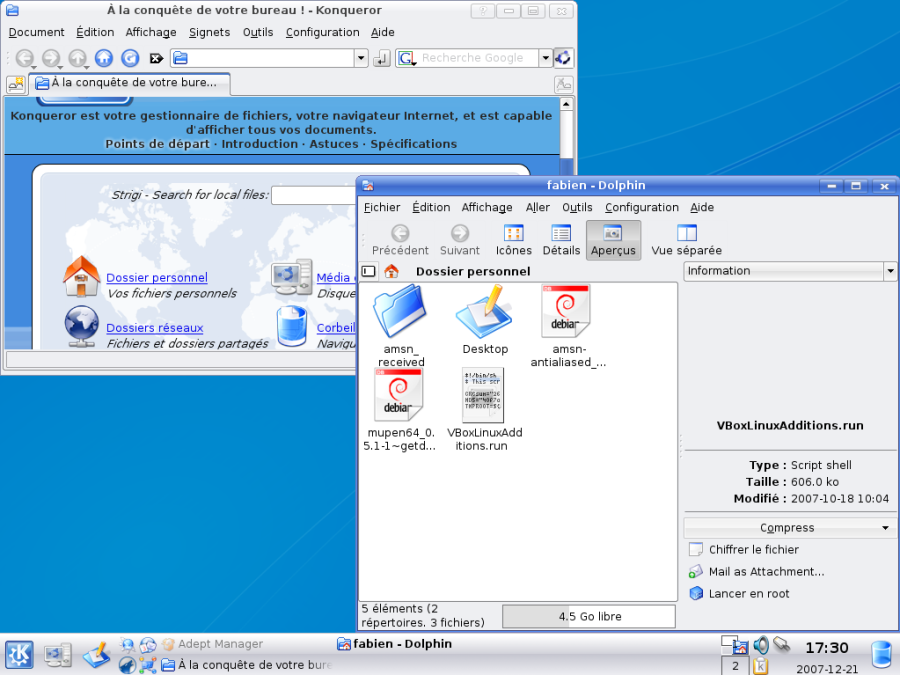The height and width of the screenshot is (675, 900).
Task: Go to Home folder in Konqueror toolbar
Action: click(104, 58)
